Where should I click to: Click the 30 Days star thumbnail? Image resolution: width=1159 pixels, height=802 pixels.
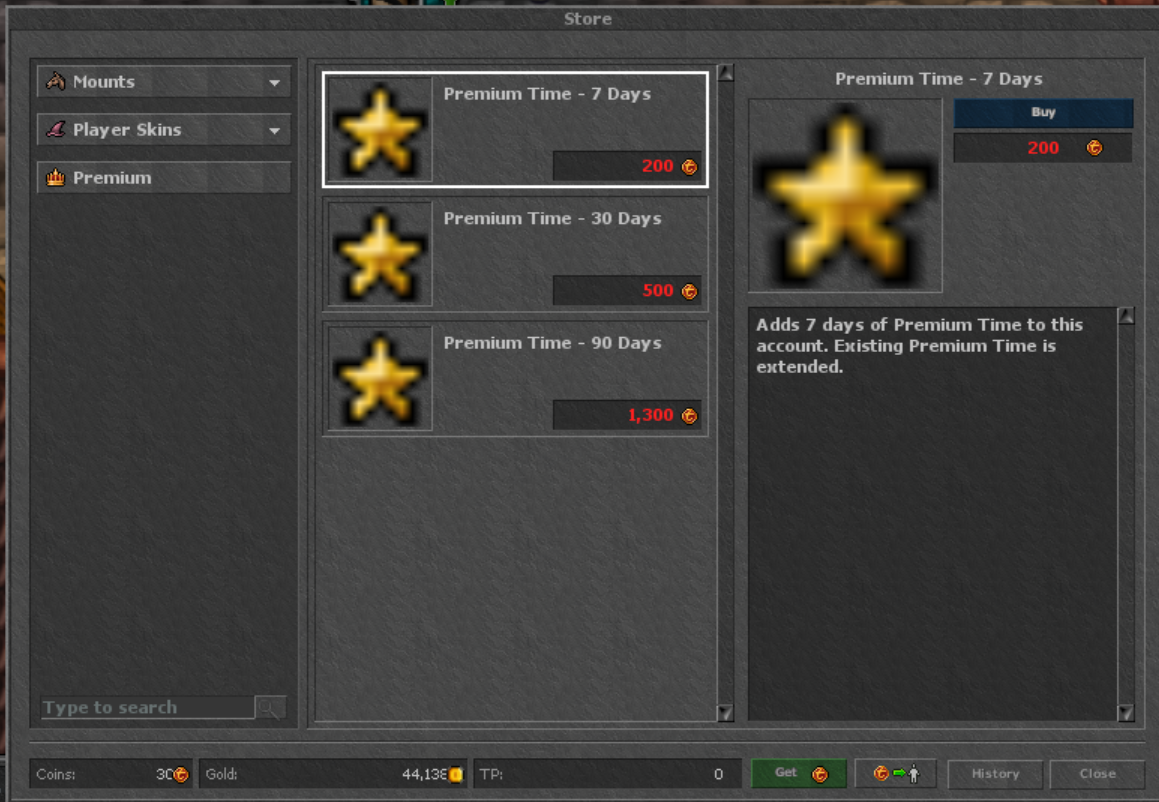click(379, 254)
